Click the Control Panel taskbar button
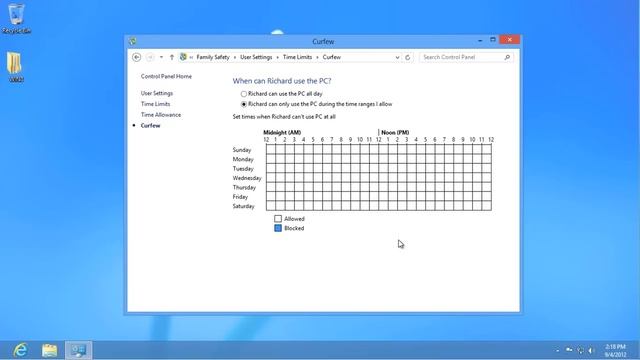640x360 pixels. 78,350
